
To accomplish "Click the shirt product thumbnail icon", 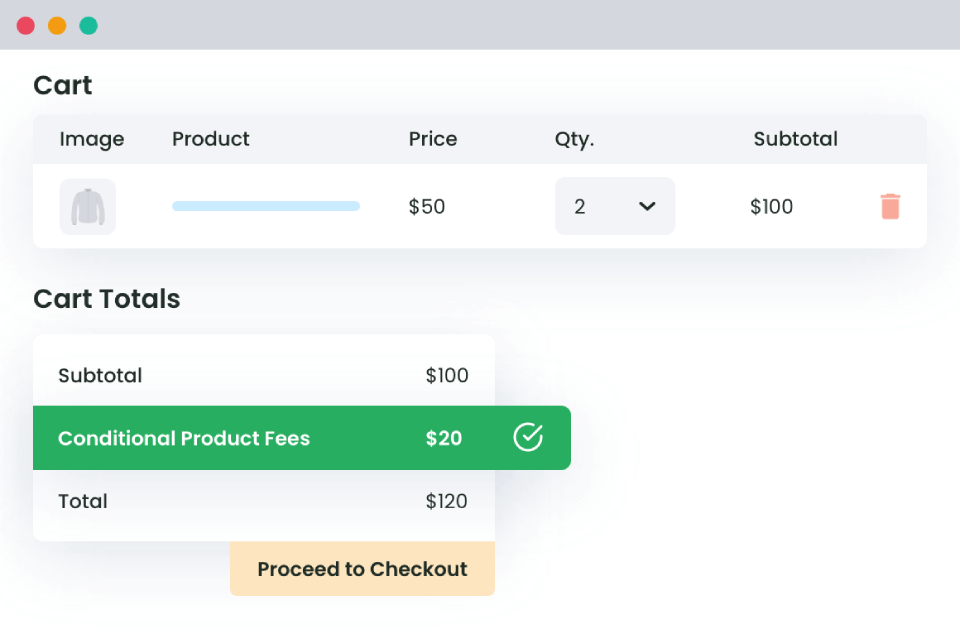I will 88,206.
